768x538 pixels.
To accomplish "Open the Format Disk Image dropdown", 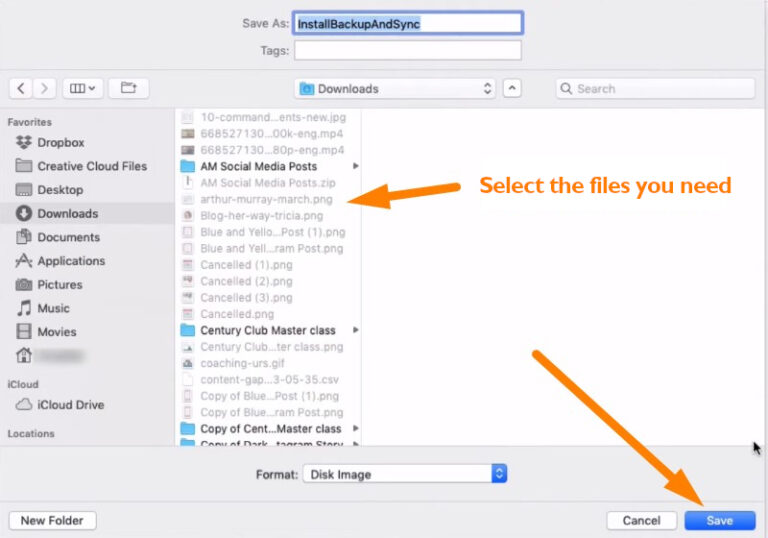I will pyautogui.click(x=405, y=473).
